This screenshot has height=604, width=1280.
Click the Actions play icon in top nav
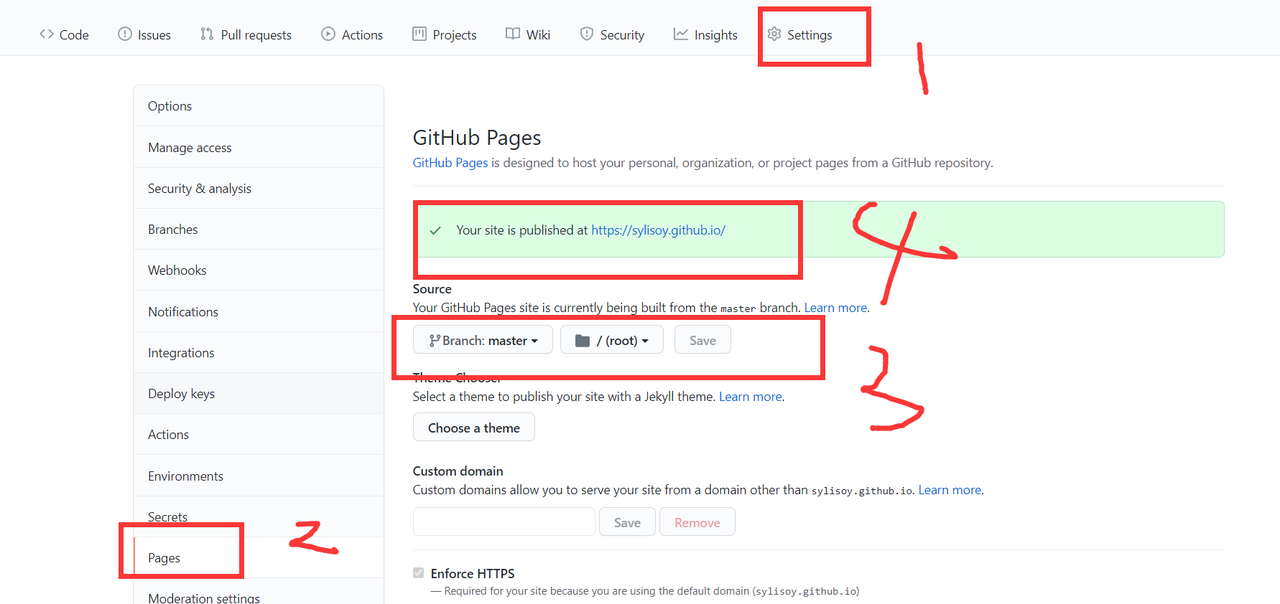pyautogui.click(x=328, y=34)
